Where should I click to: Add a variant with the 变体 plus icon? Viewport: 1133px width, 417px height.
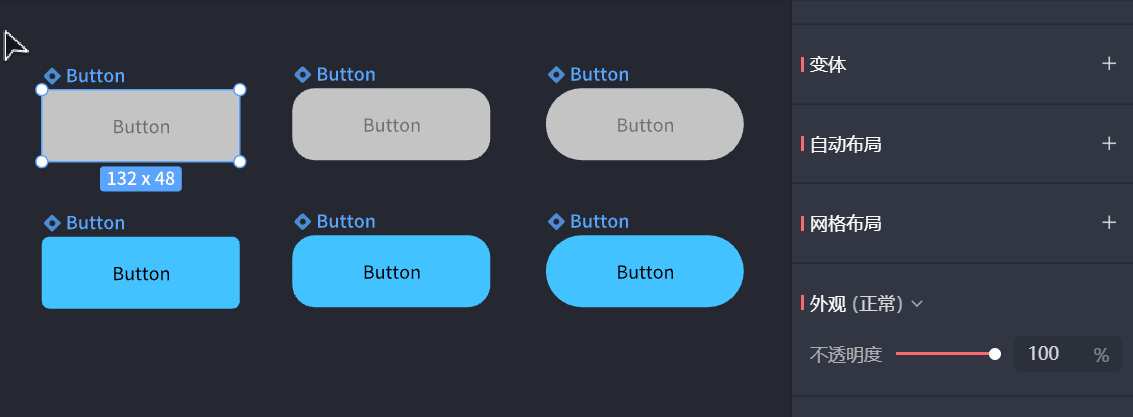pos(1108,64)
